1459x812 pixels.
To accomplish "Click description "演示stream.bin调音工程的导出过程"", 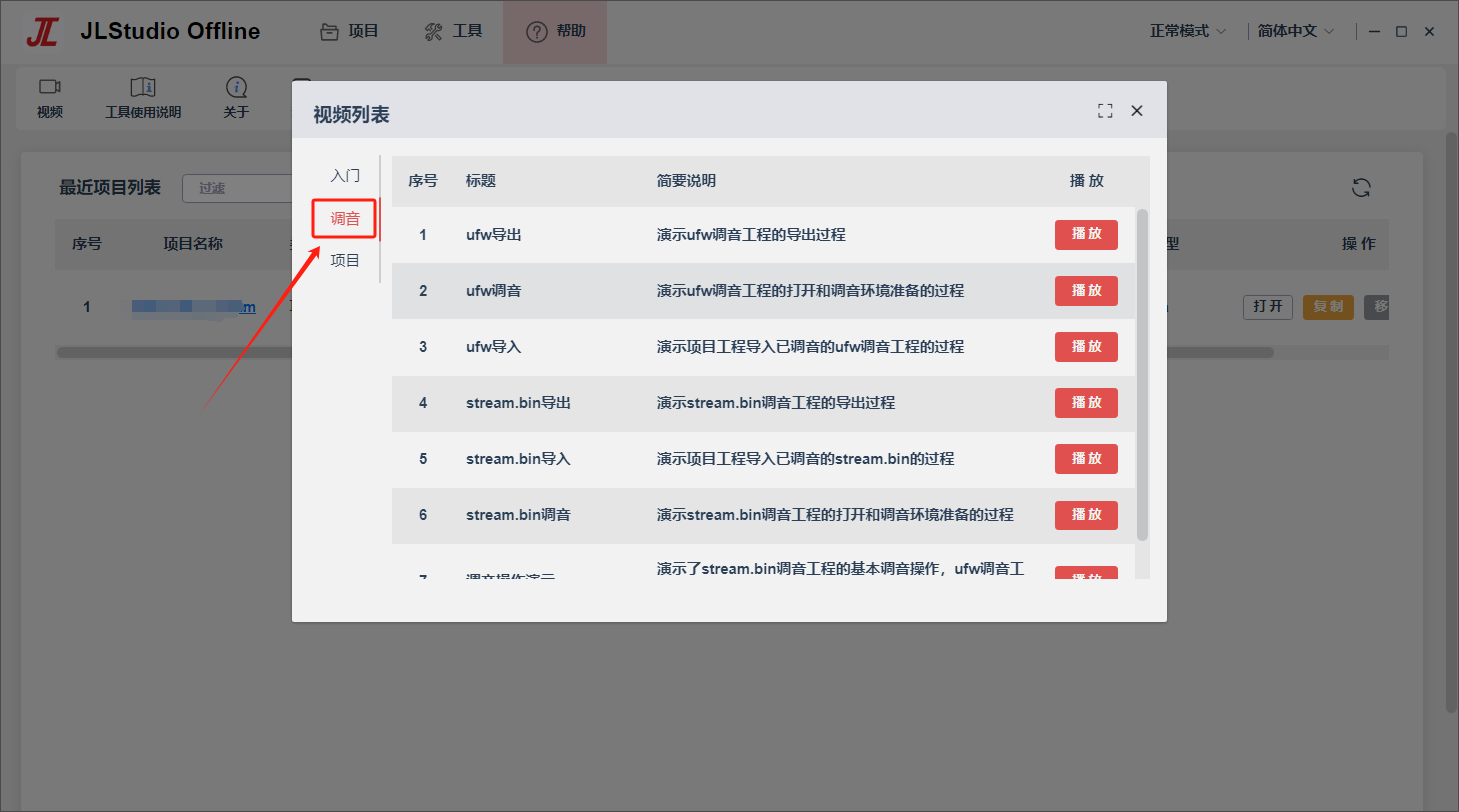I will (776, 403).
